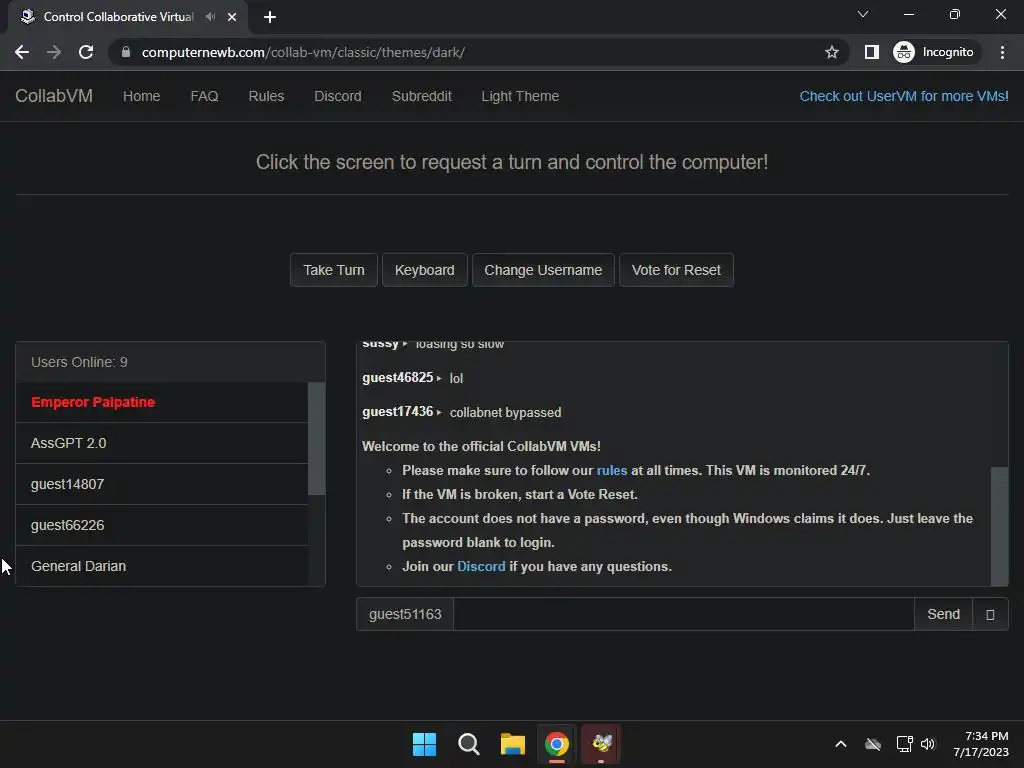Open the on-screen Keyboard button

424,270
